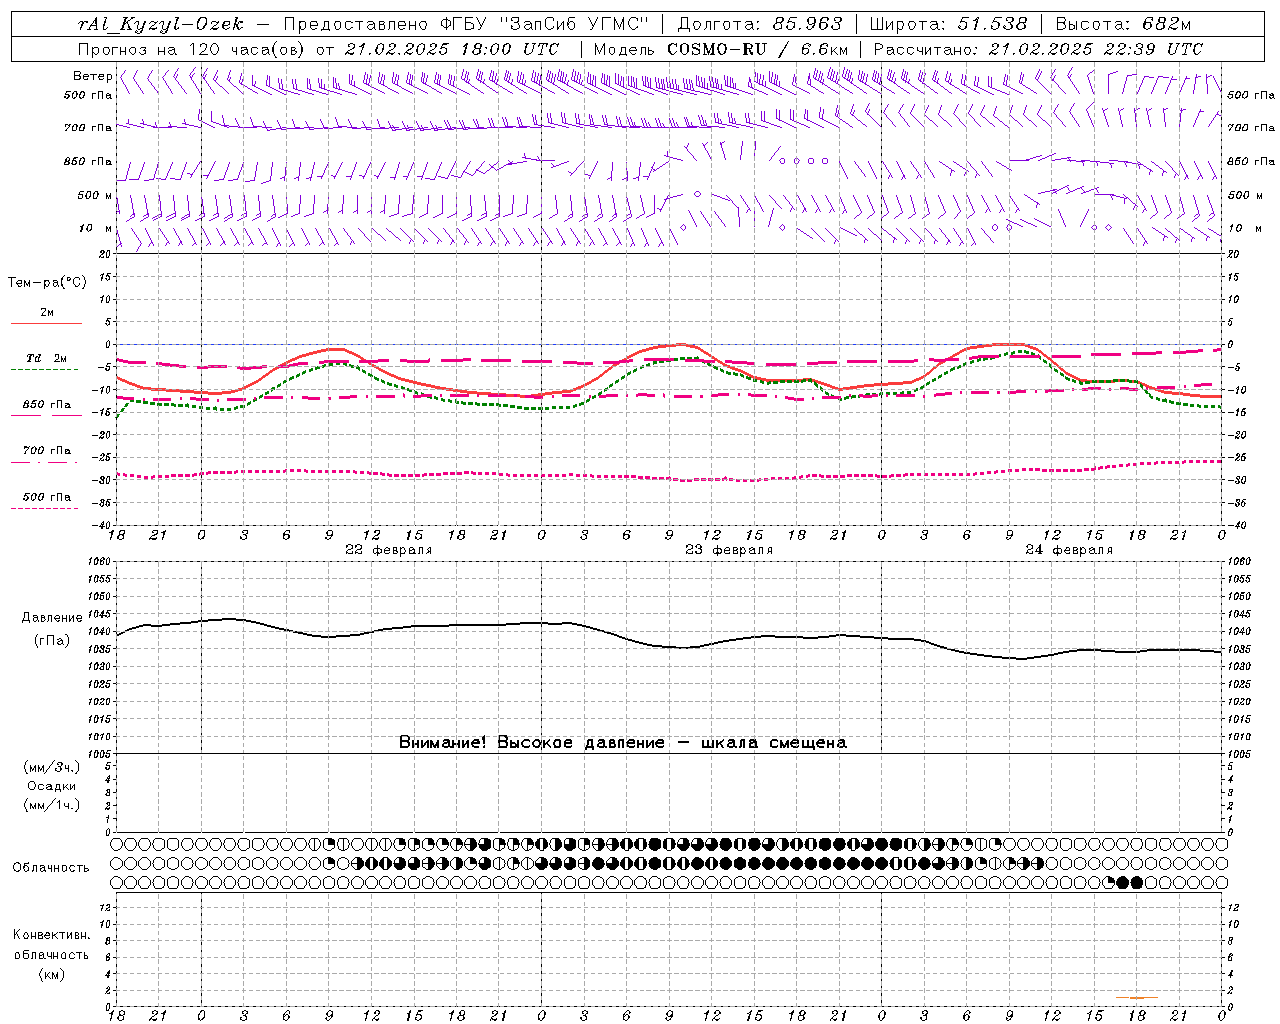Click the filled black circles in the lowest cloud row
The height and width of the screenshot is (1024, 1280).
1129,882
